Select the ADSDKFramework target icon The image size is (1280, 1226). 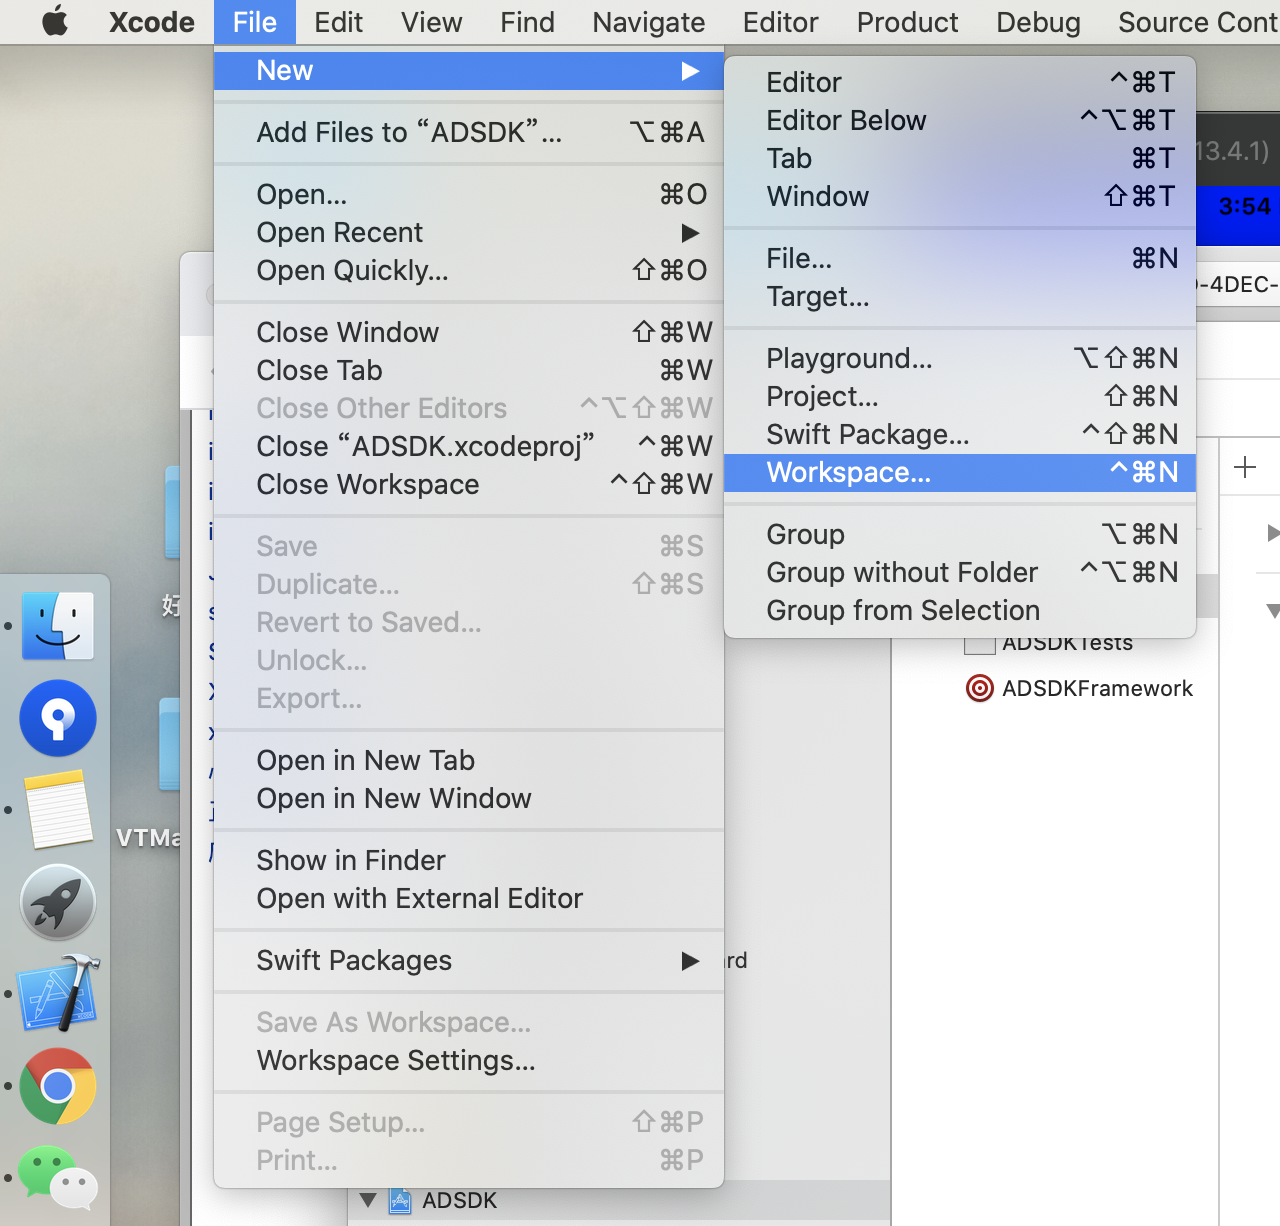pyautogui.click(x=980, y=688)
